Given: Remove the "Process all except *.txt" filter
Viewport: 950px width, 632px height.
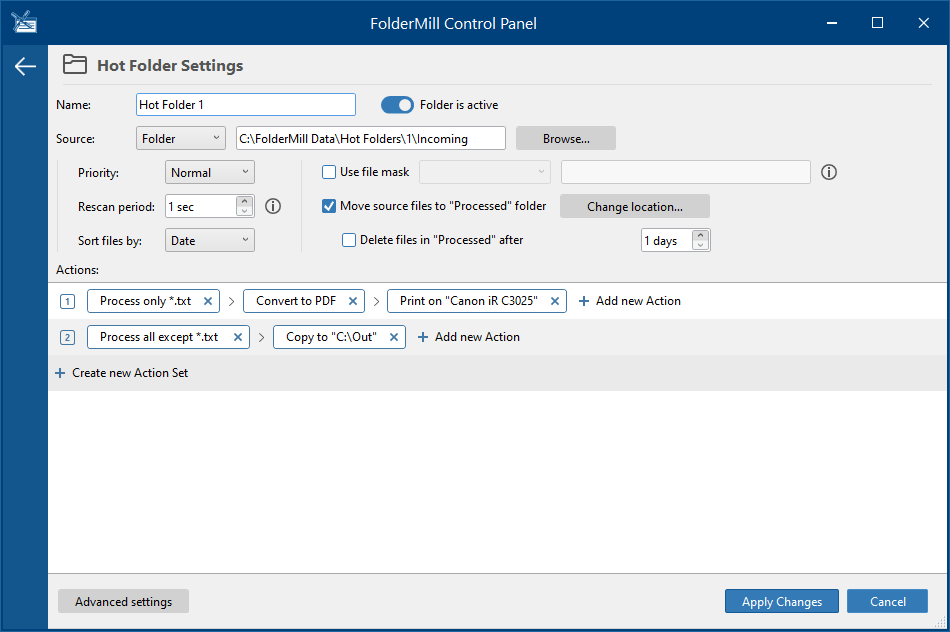Looking at the screenshot, I should coord(238,337).
